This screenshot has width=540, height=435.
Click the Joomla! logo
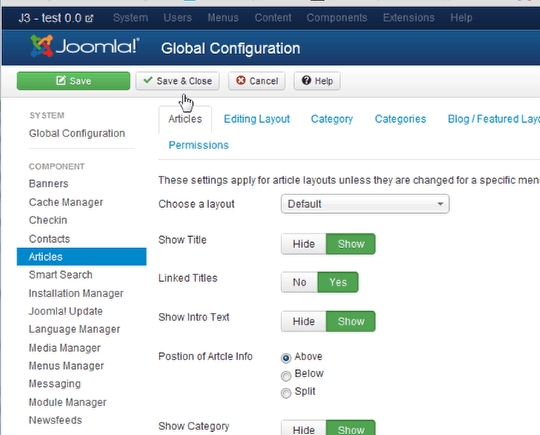(x=85, y=46)
